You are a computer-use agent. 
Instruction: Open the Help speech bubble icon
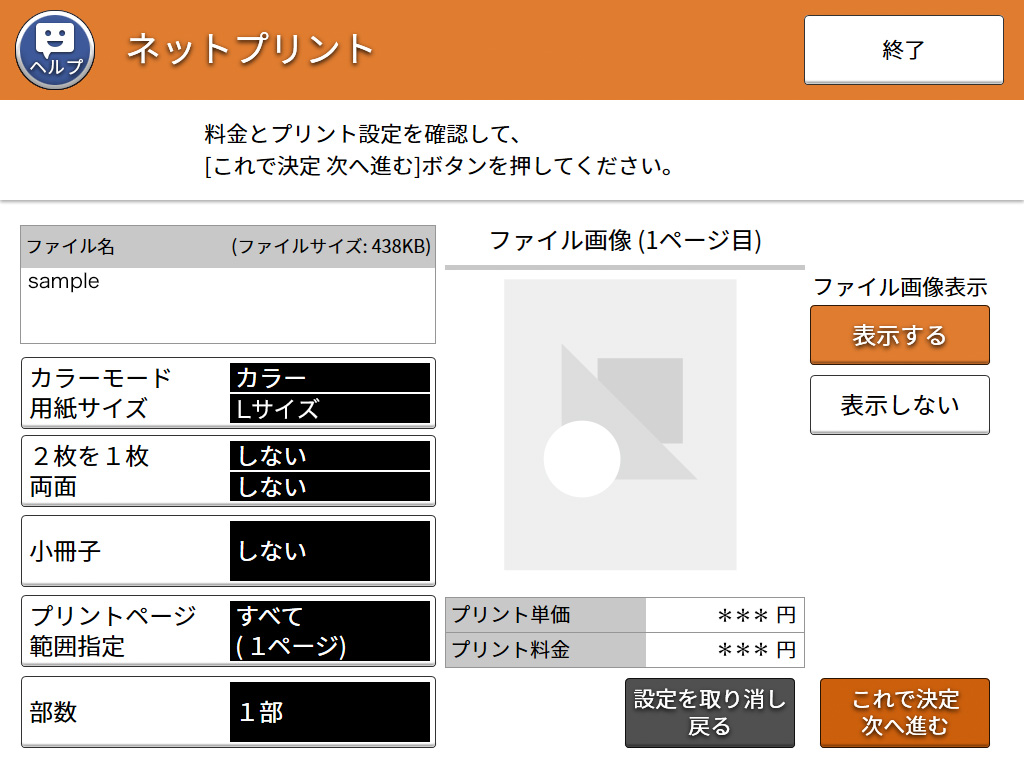(55, 49)
